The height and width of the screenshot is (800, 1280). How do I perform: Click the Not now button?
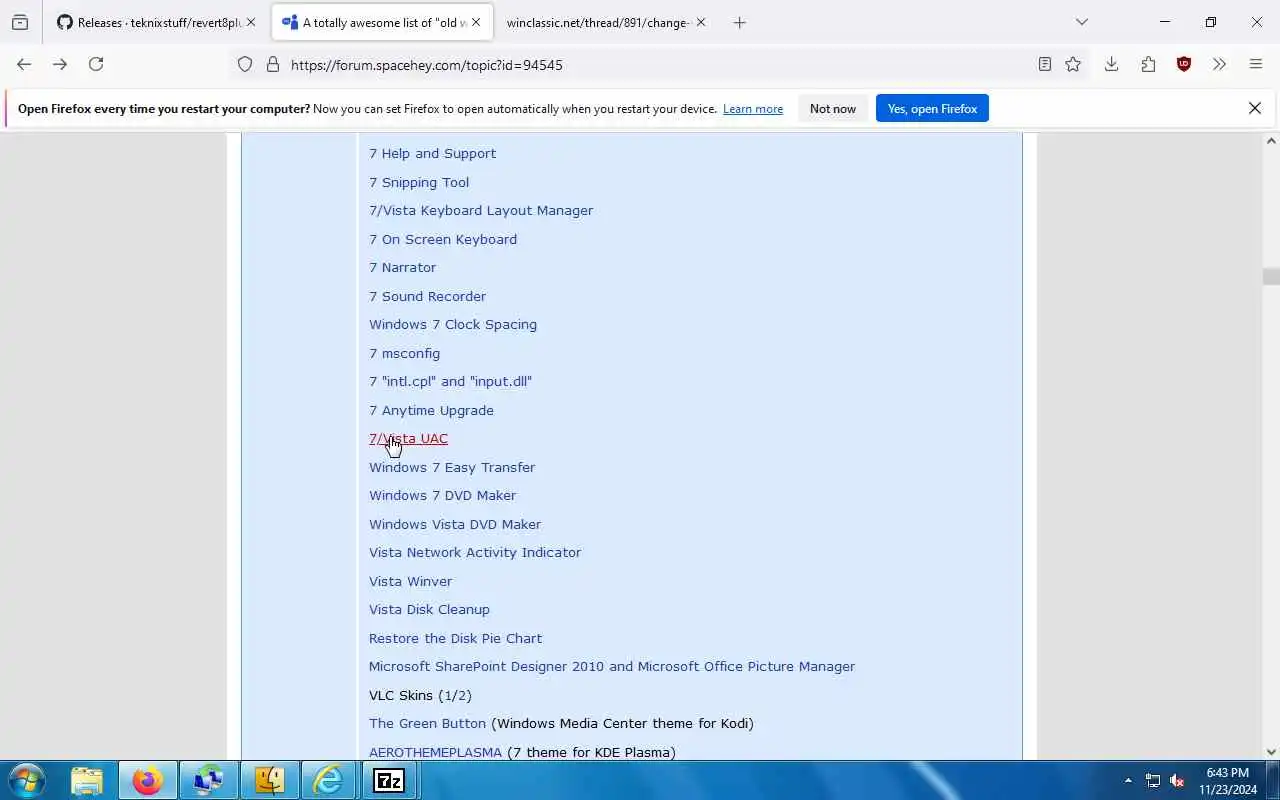(x=833, y=108)
